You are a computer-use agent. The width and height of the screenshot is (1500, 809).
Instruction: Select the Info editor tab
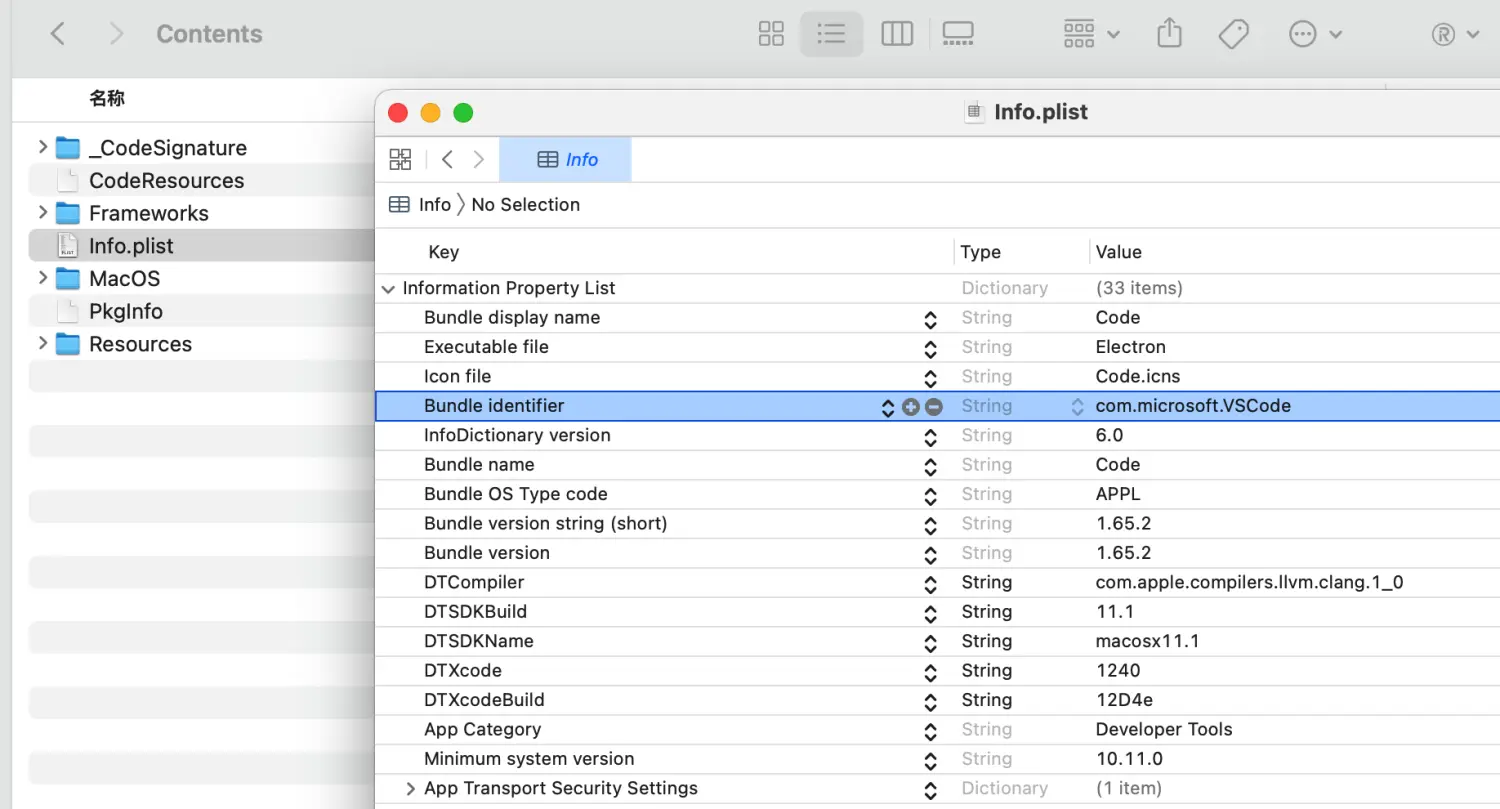(565, 159)
